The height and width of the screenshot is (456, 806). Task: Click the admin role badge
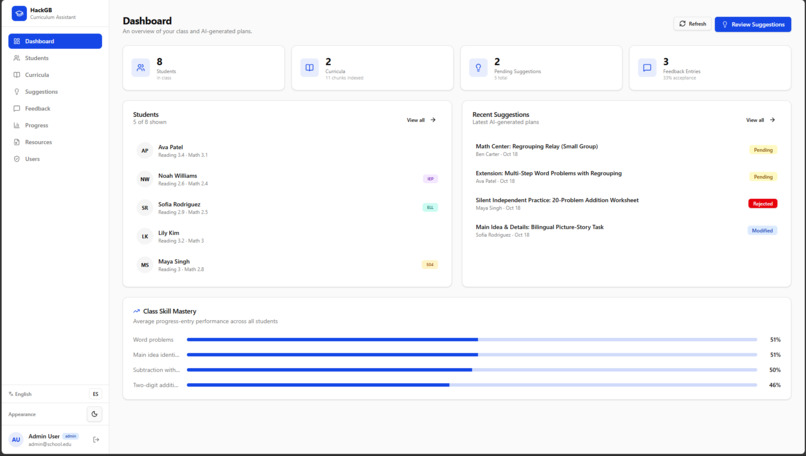click(x=70, y=436)
